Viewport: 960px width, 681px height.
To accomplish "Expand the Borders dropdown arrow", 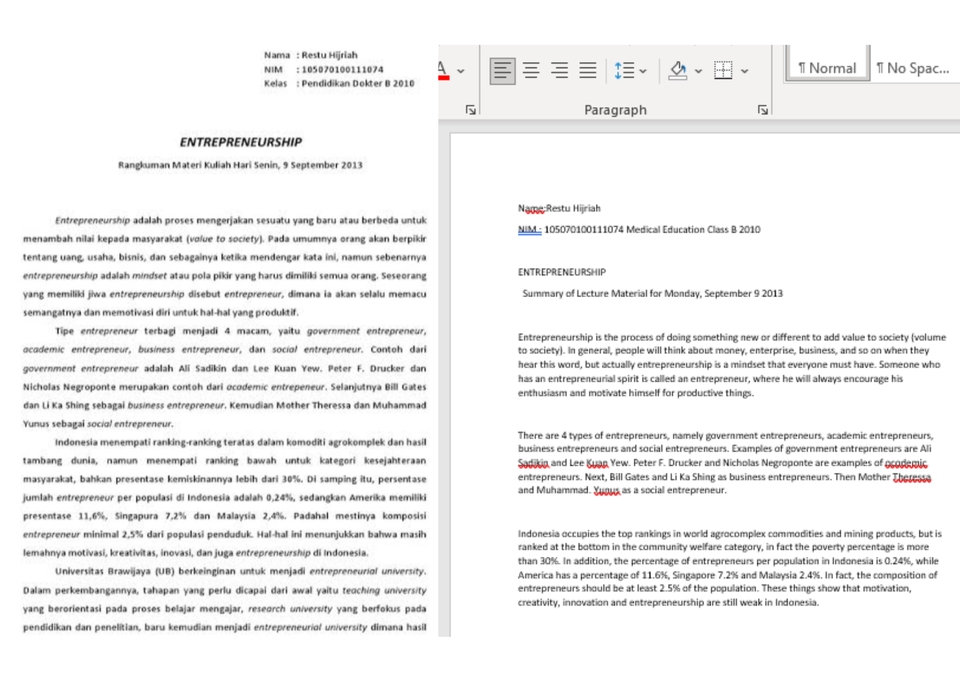I will (x=744, y=71).
